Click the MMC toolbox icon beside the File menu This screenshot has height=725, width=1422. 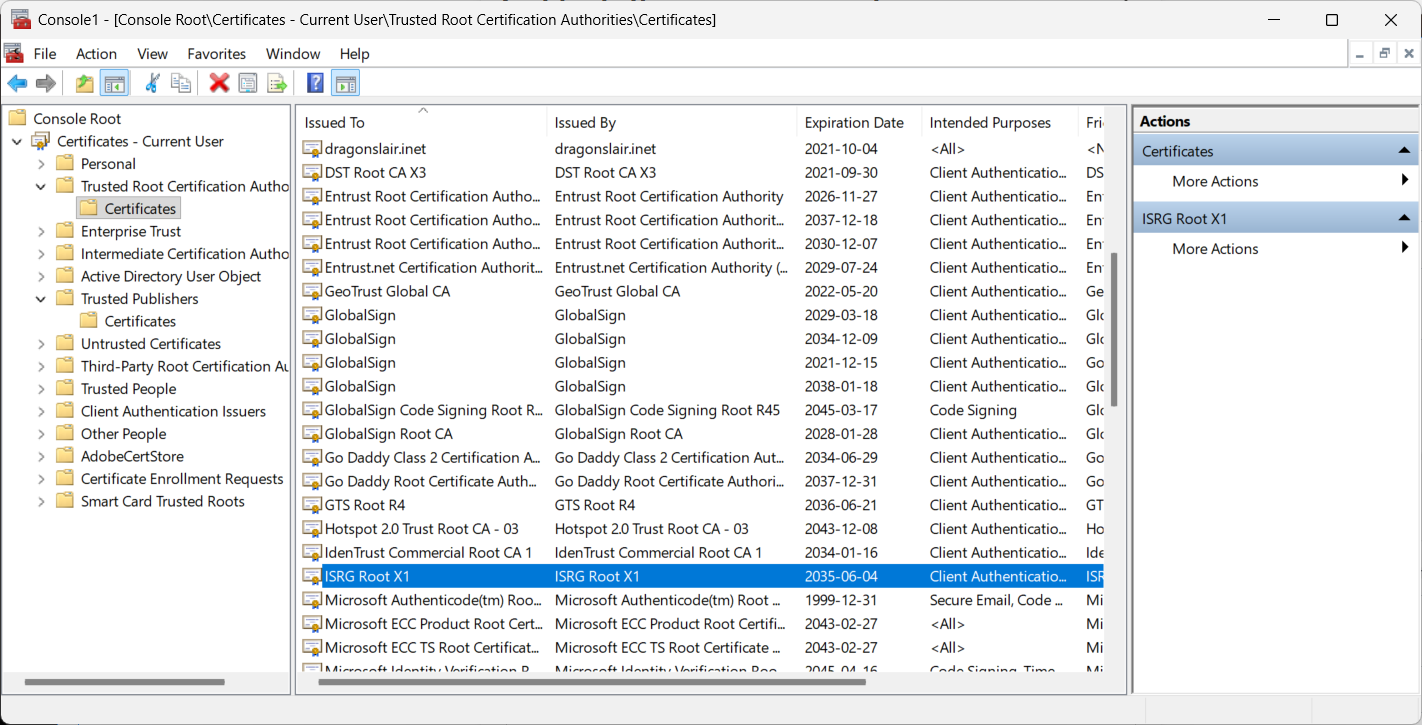click(x=14, y=53)
